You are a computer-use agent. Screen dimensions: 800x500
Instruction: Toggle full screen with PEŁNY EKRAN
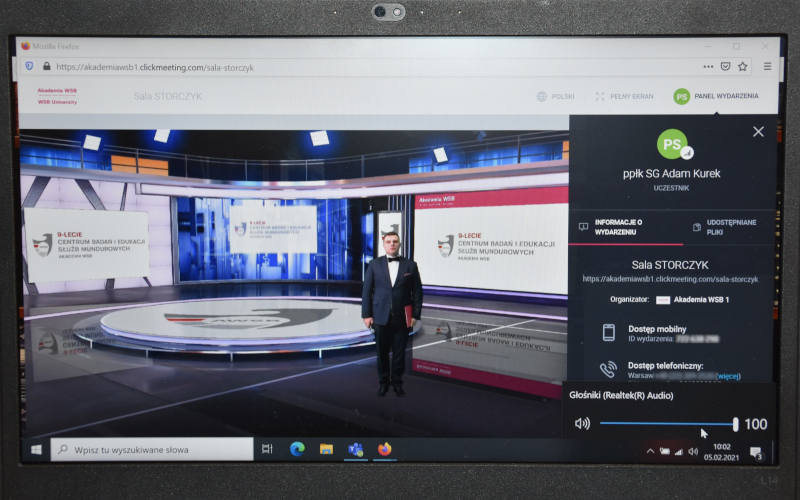[625, 97]
